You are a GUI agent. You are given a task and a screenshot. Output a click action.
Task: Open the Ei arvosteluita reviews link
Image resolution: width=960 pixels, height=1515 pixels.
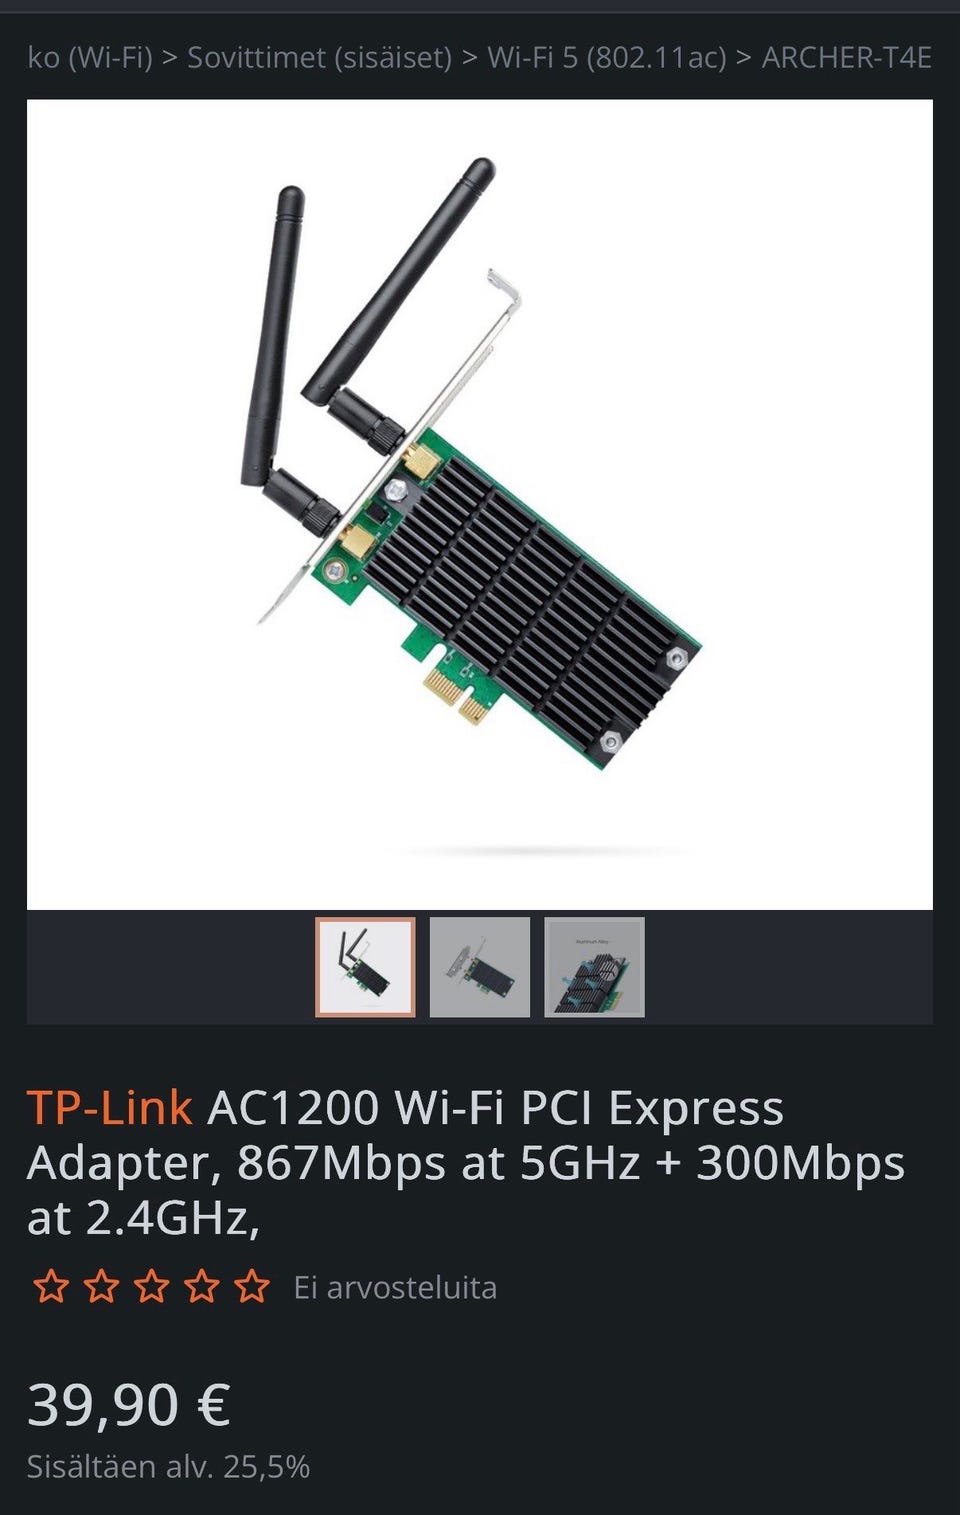click(395, 1287)
